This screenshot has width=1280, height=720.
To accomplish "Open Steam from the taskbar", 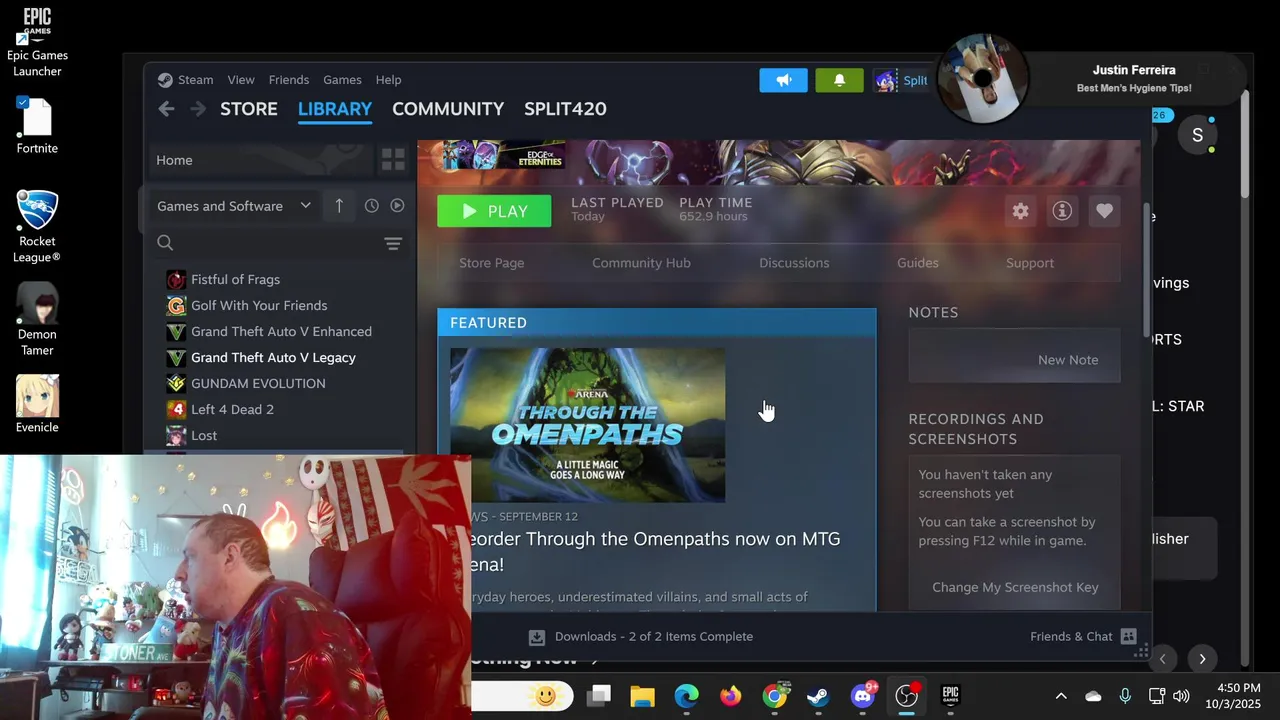I will pos(818,696).
